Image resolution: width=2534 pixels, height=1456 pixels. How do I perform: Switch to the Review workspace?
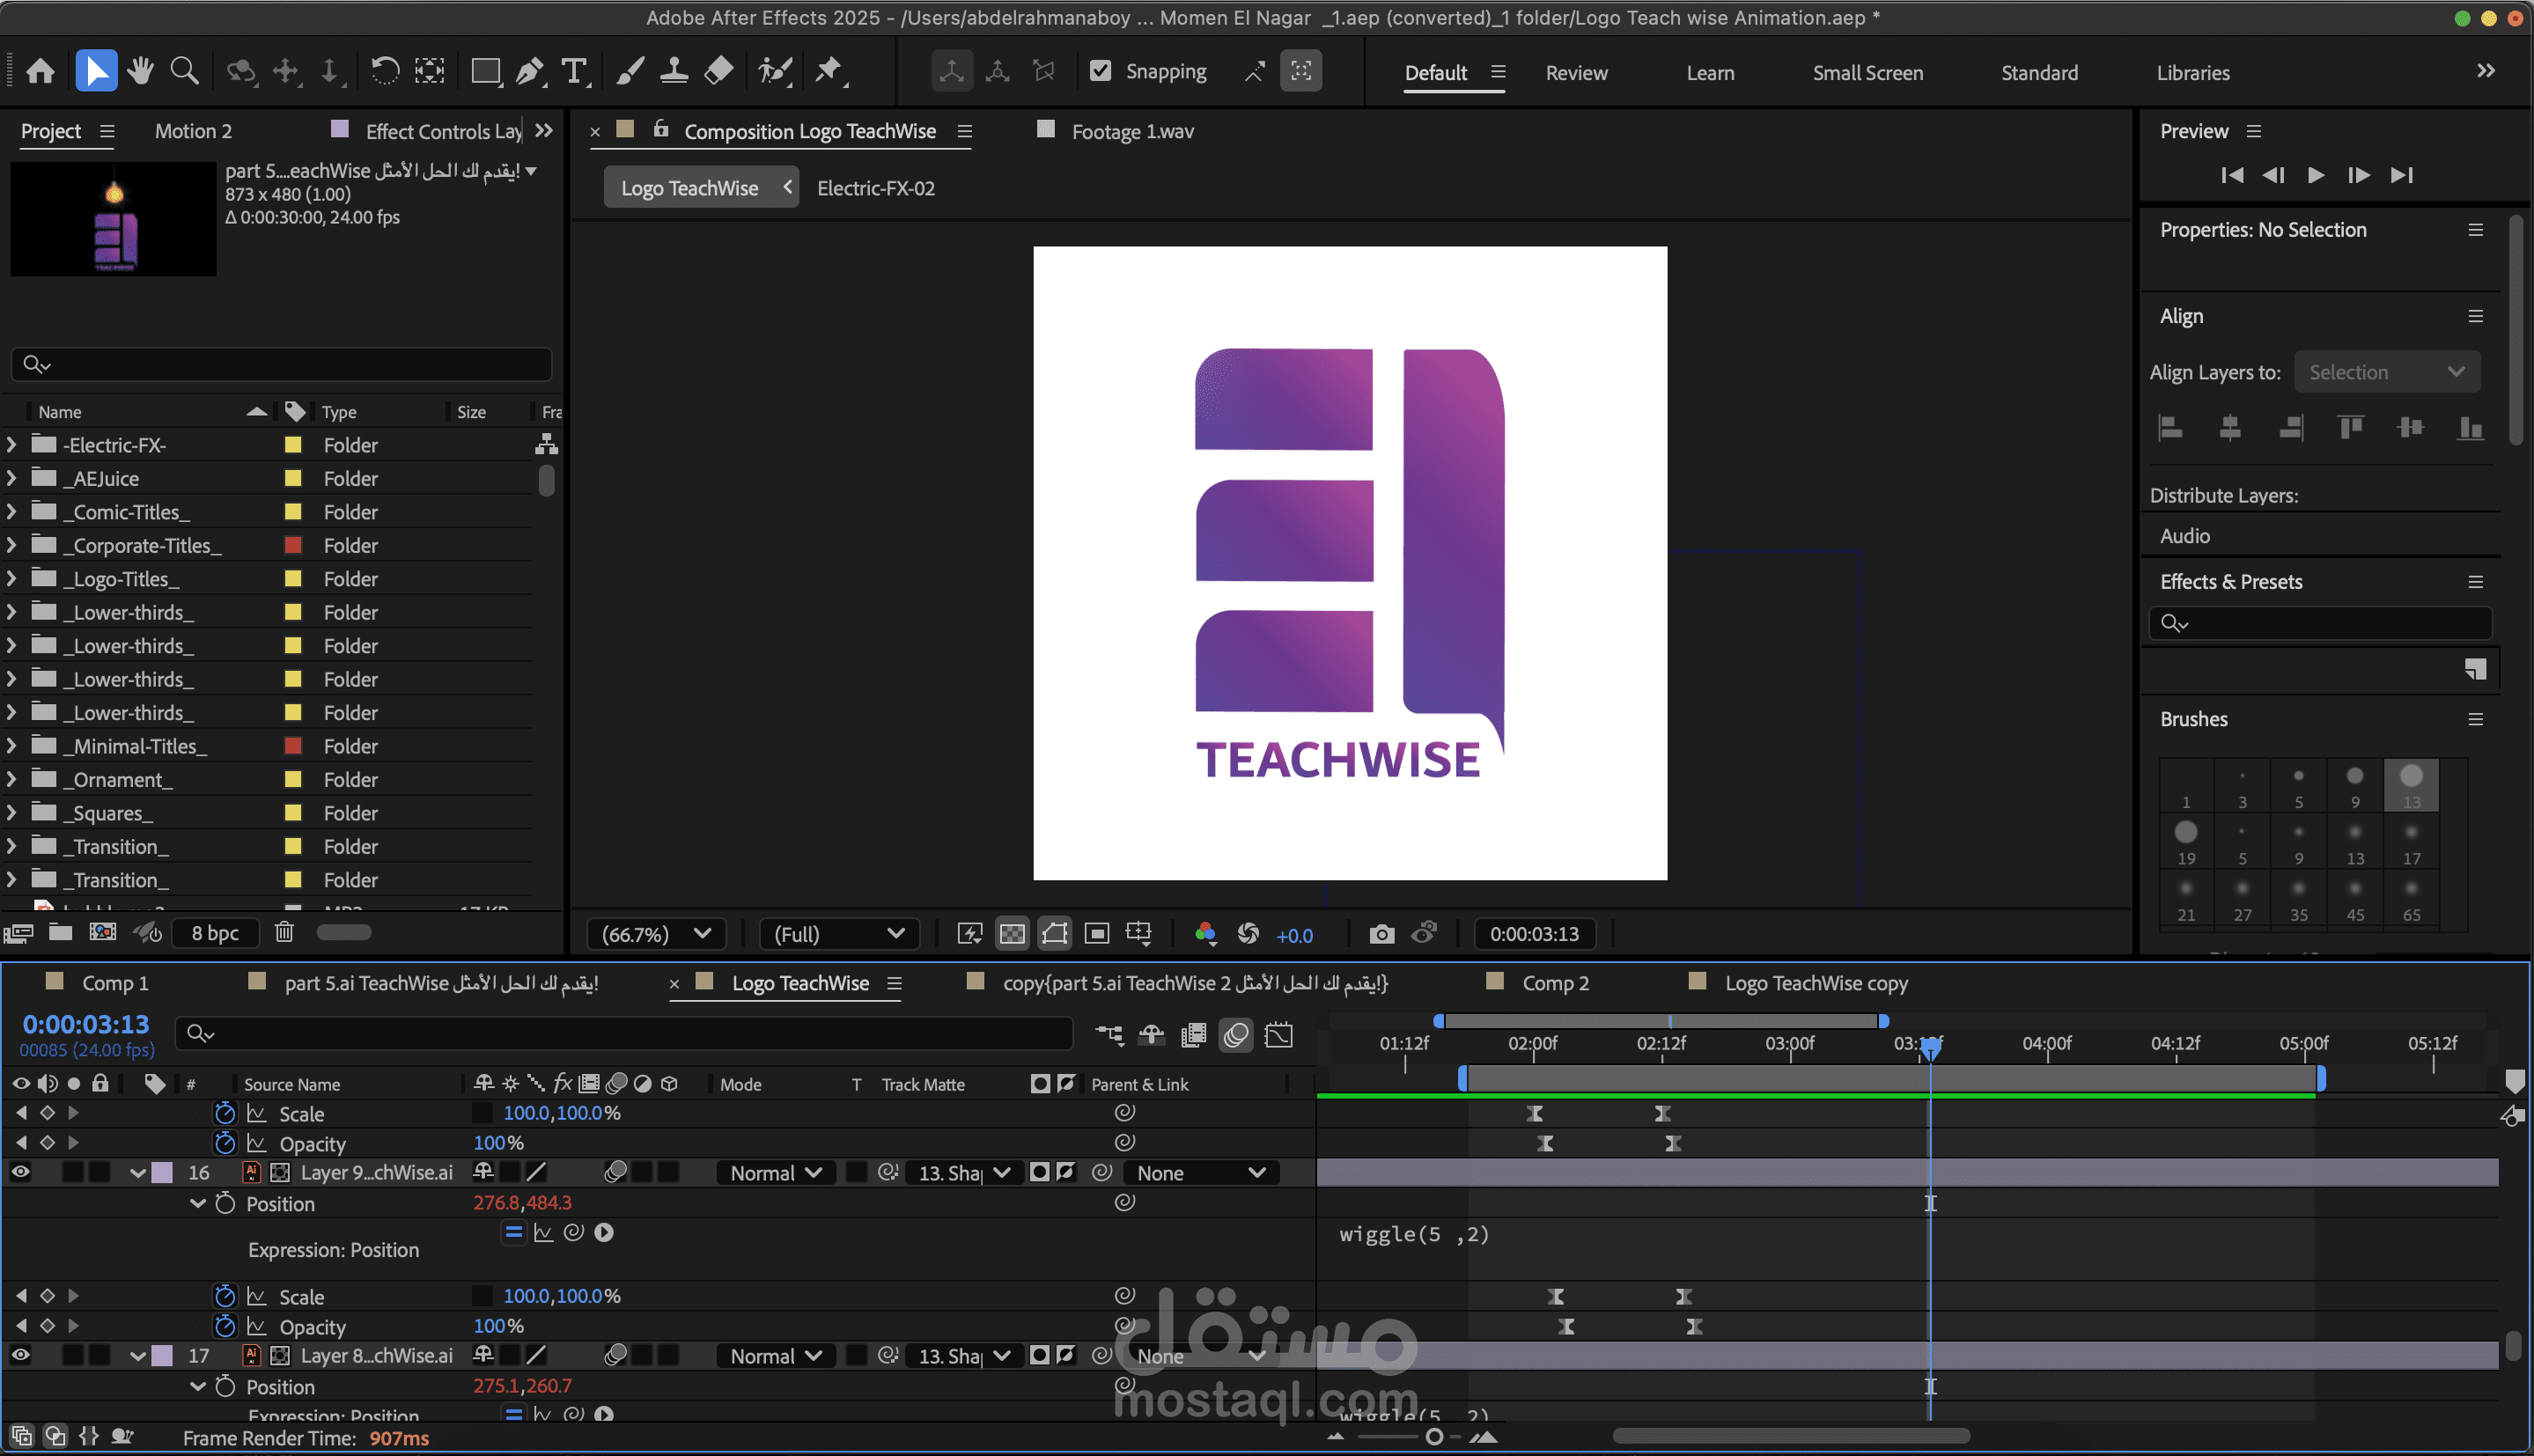tap(1576, 73)
